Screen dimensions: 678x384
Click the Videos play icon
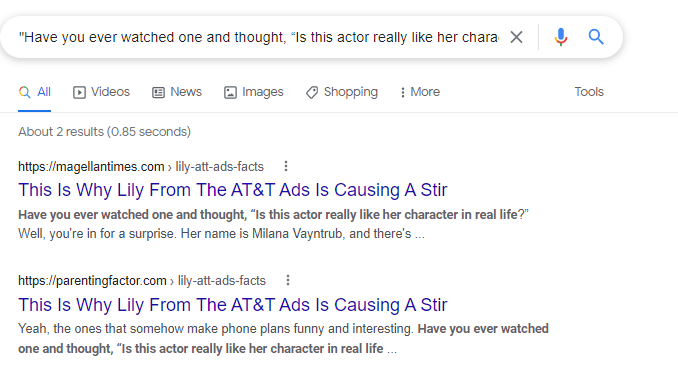[x=79, y=92]
